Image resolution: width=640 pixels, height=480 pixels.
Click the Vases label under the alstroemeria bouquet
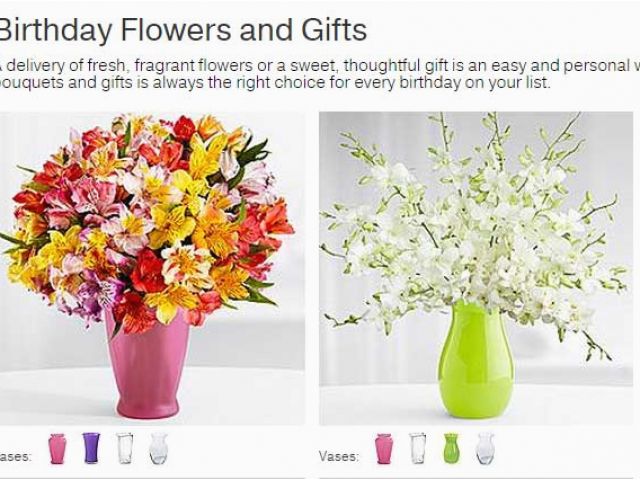16,456
